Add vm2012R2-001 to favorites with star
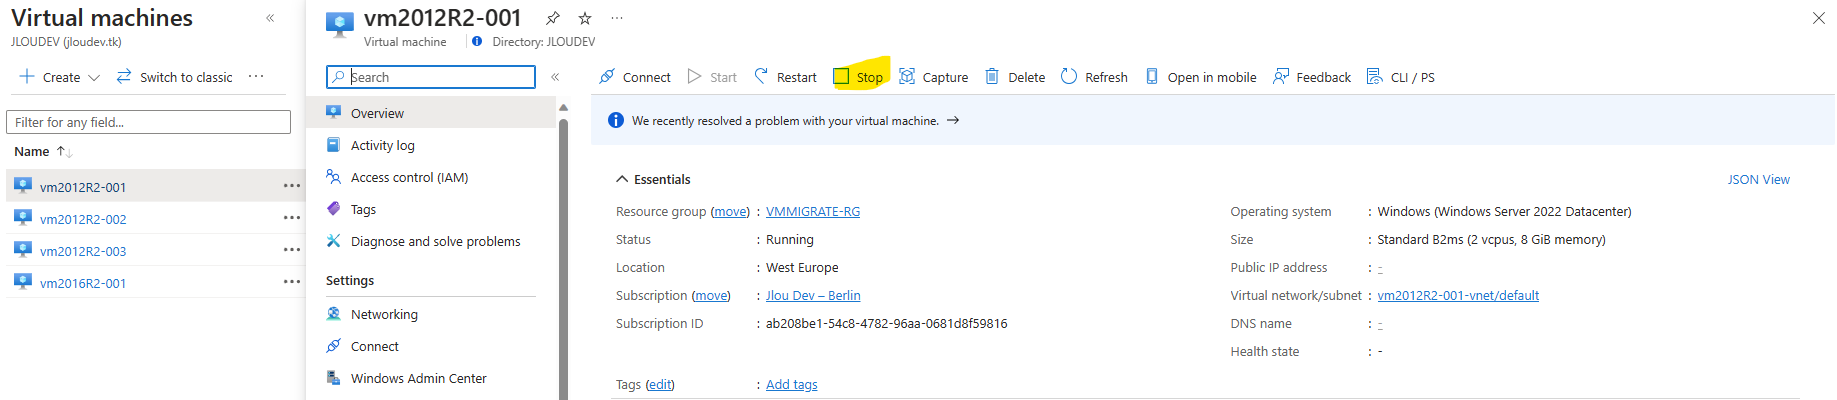 pyautogui.click(x=585, y=18)
